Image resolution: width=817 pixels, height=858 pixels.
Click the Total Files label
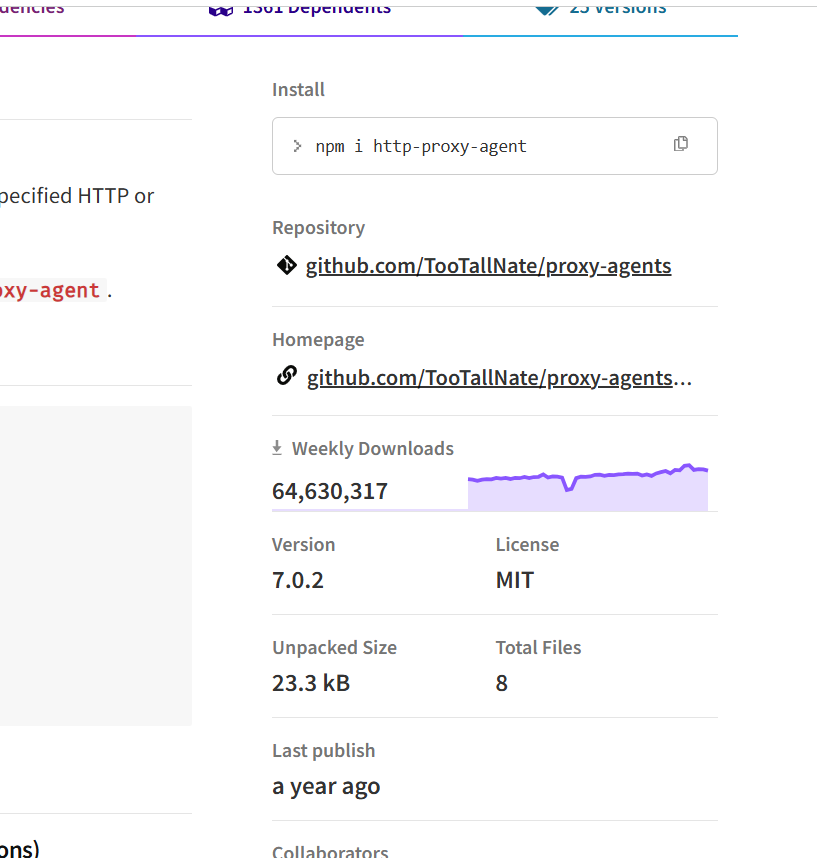tap(538, 647)
